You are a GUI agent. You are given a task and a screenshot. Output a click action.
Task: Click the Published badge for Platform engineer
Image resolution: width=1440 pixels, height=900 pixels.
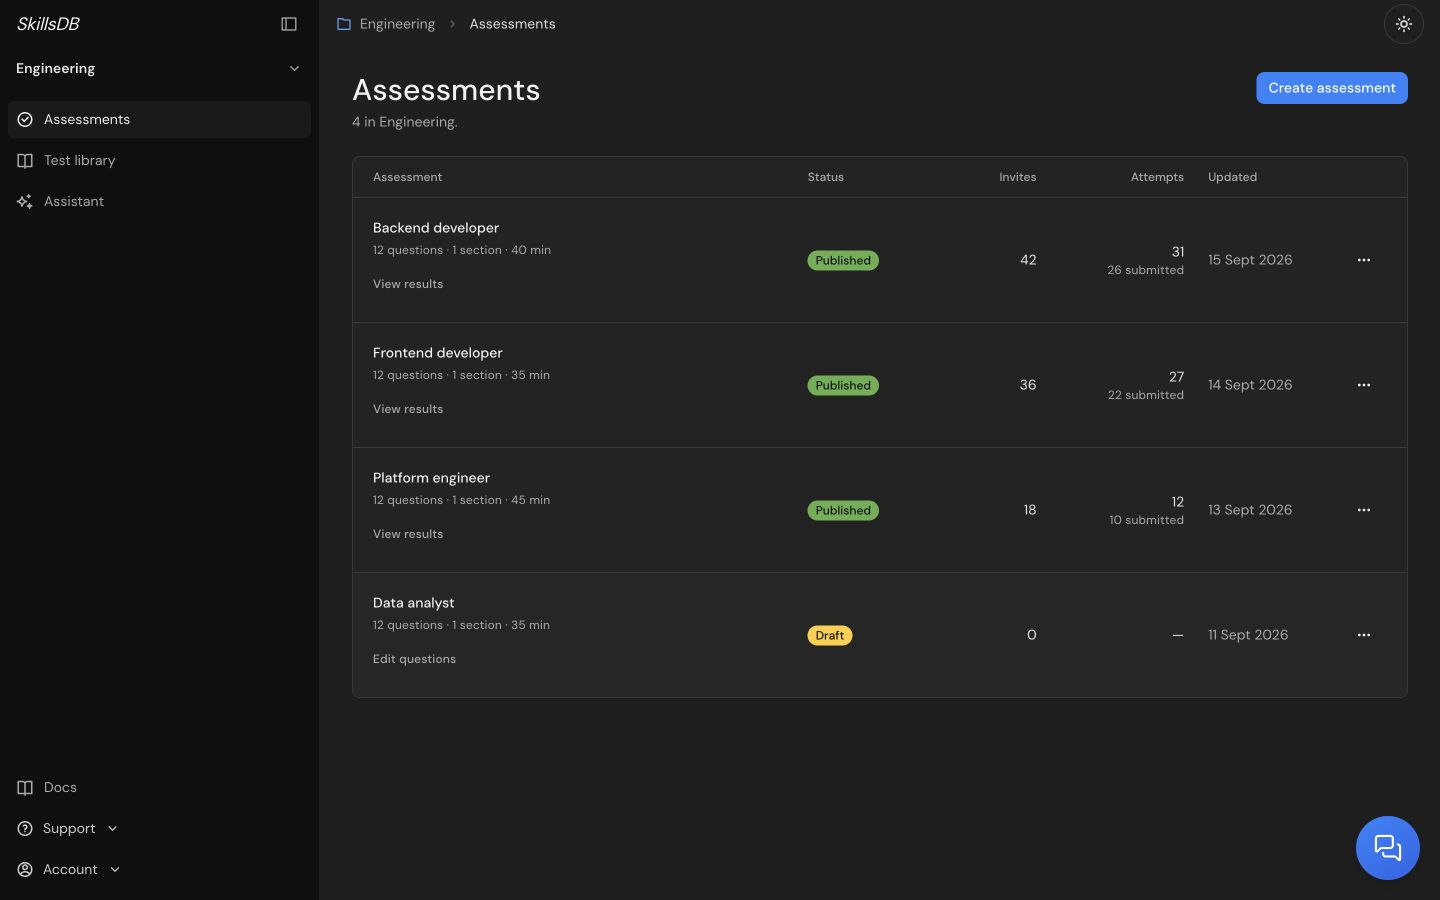tap(843, 510)
